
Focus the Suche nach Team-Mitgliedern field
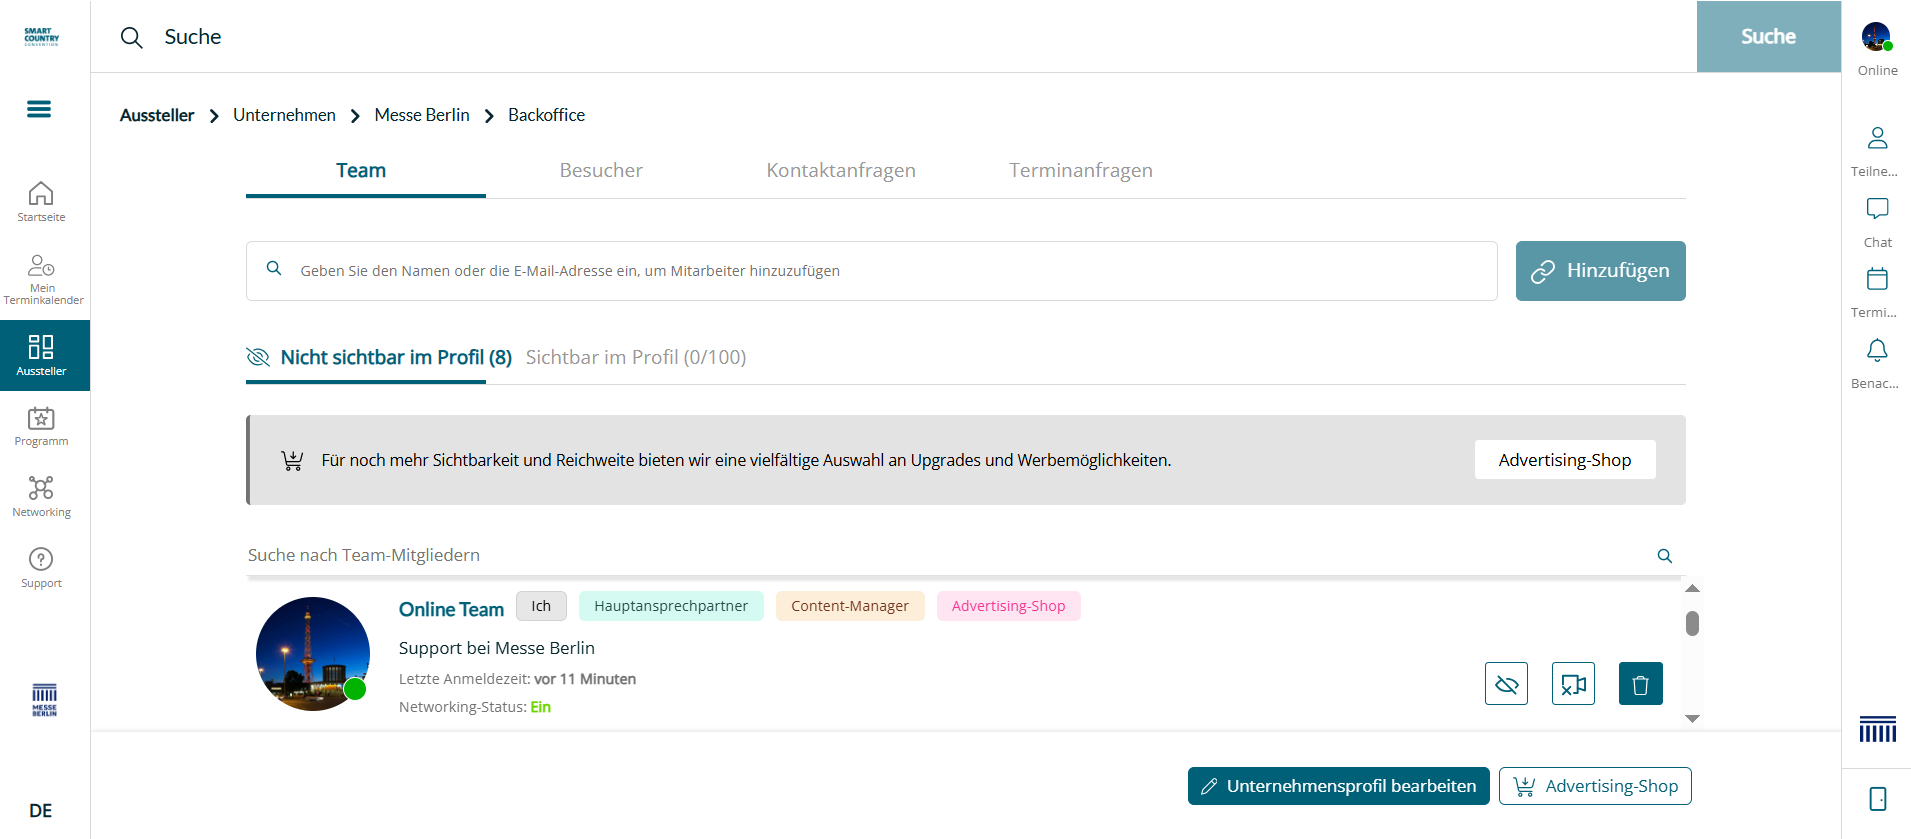coord(945,556)
